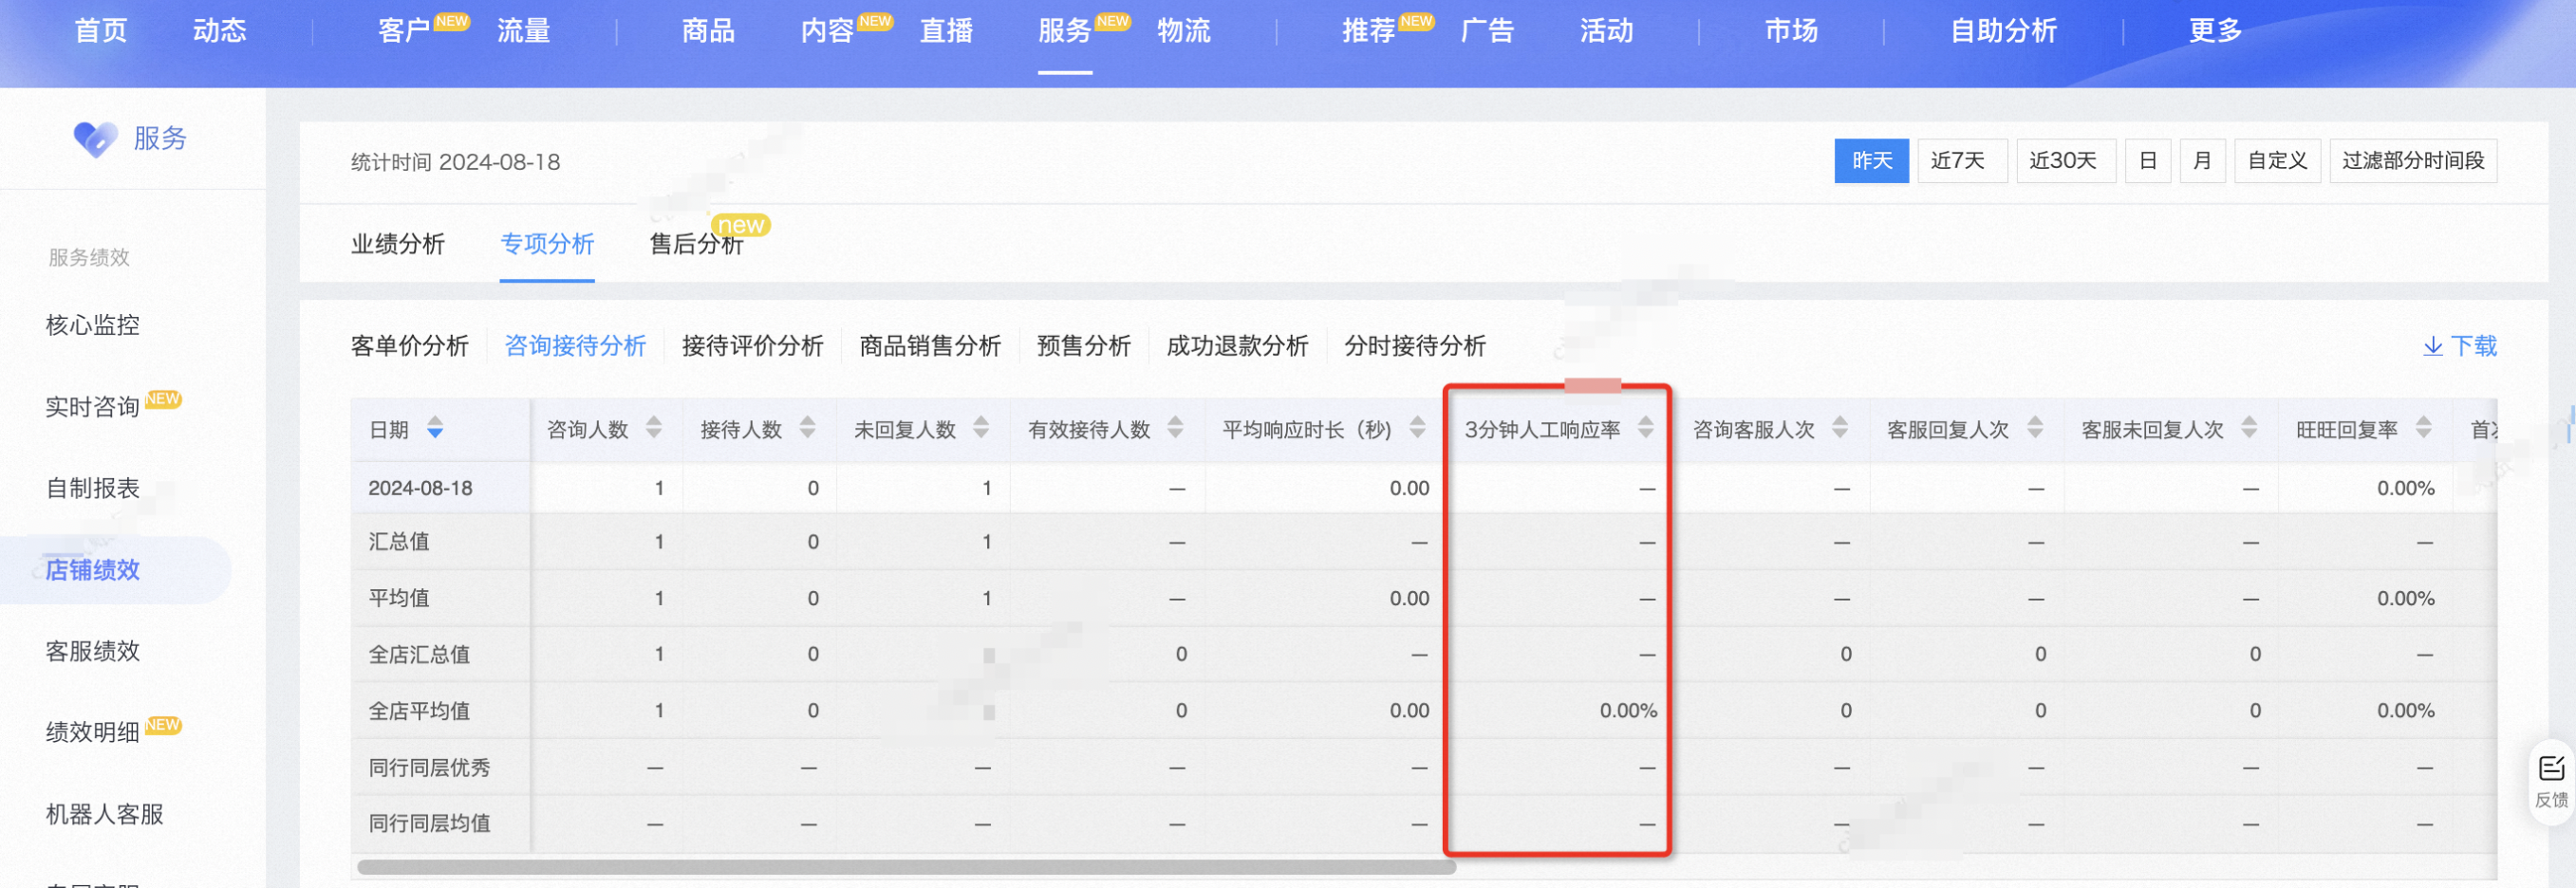Viewport: 2576px width, 888px height.
Task: Open 内容 in top navigation
Action: (x=827, y=31)
